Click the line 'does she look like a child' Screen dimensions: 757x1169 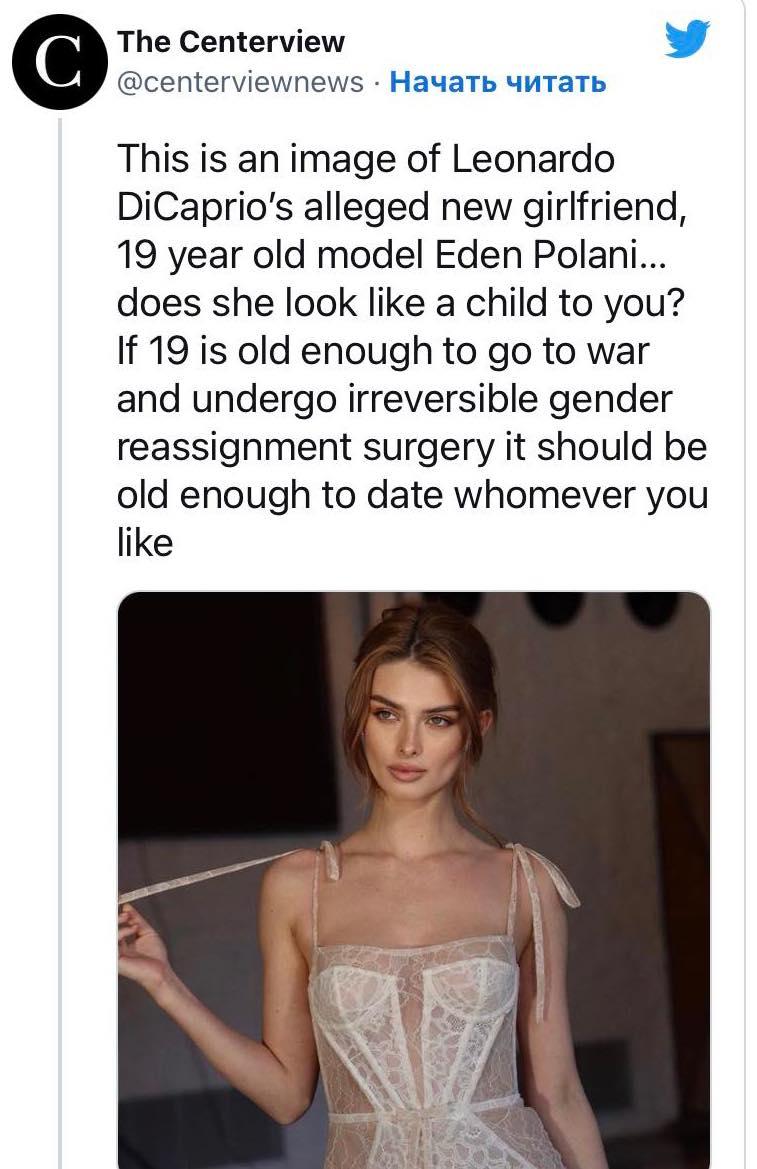(401, 303)
